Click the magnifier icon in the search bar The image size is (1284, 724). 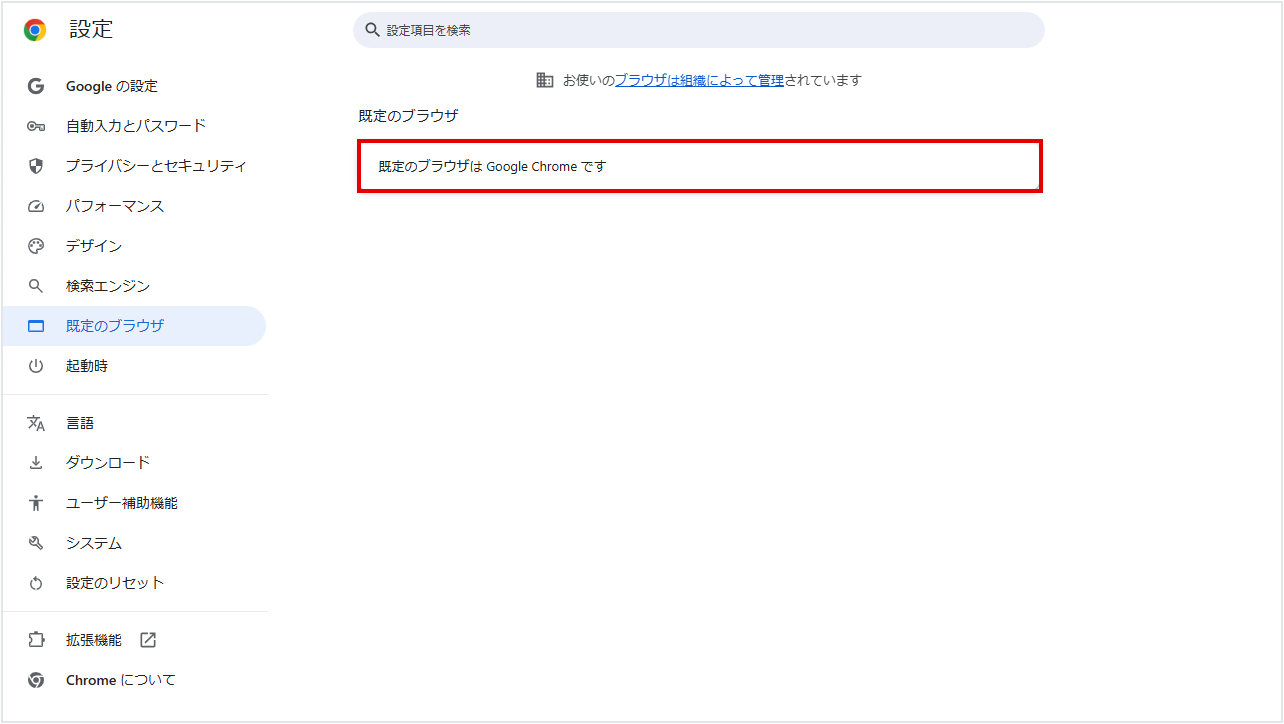[372, 30]
